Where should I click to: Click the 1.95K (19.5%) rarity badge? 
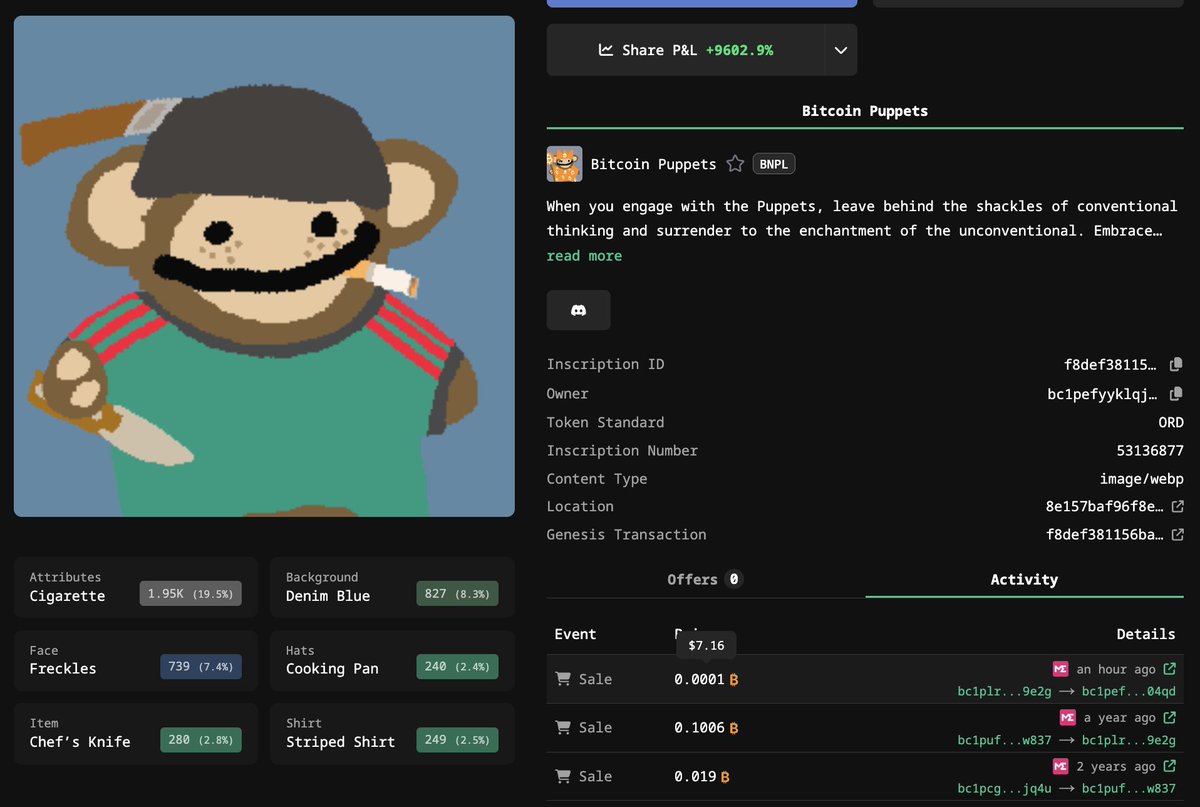(x=191, y=594)
